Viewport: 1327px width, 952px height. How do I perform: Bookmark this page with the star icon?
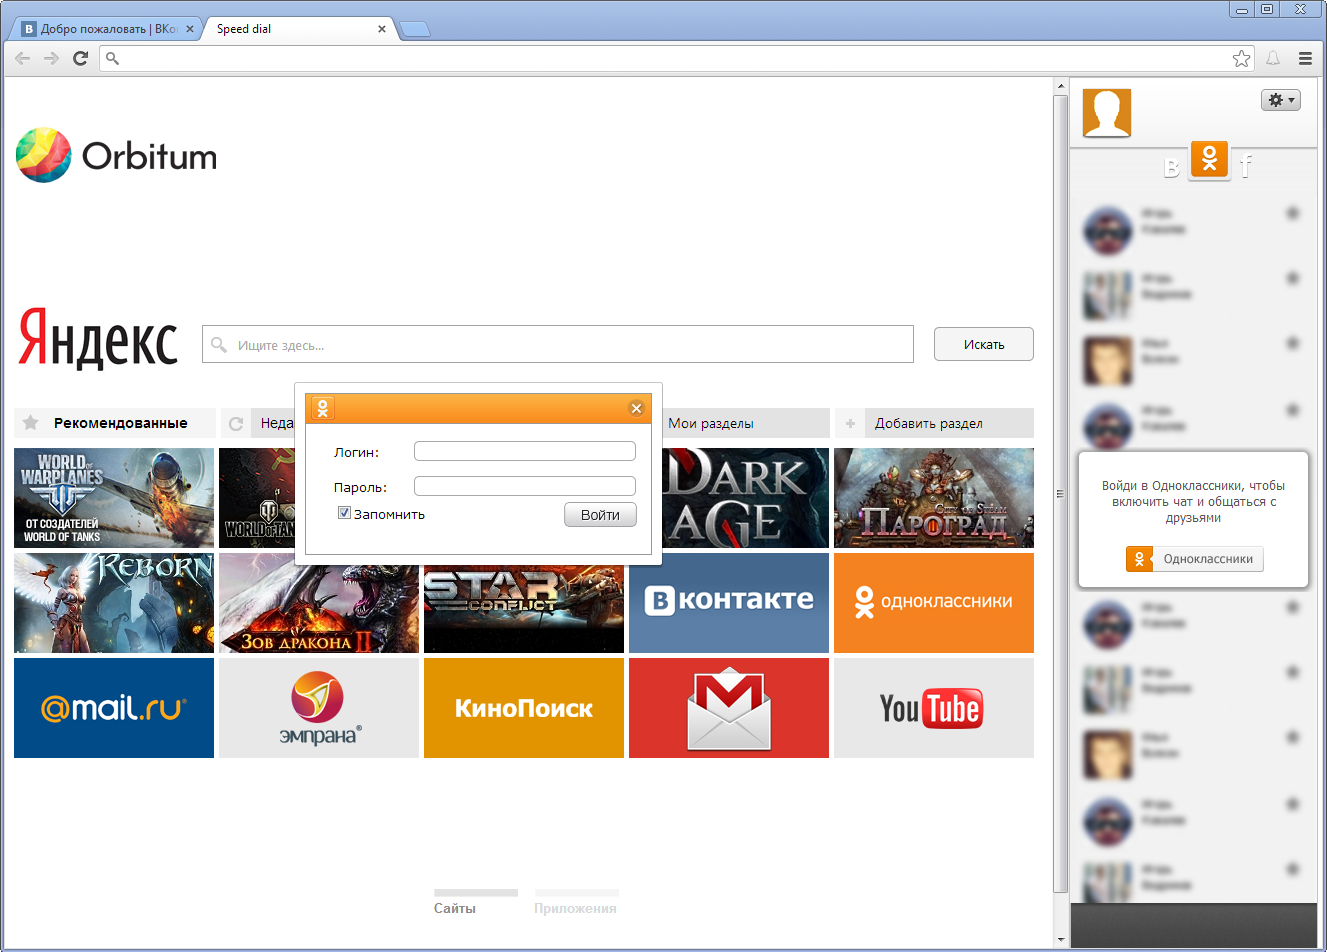(x=1241, y=58)
